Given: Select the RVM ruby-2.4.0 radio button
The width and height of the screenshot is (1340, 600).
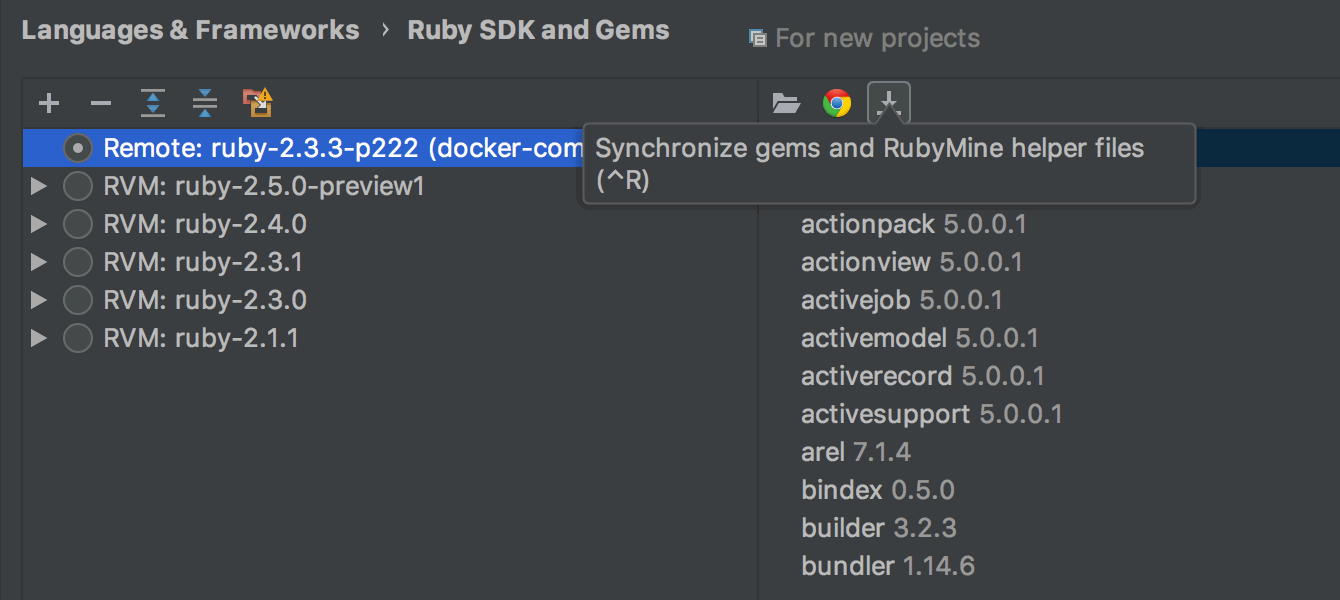Looking at the screenshot, I should 78,224.
